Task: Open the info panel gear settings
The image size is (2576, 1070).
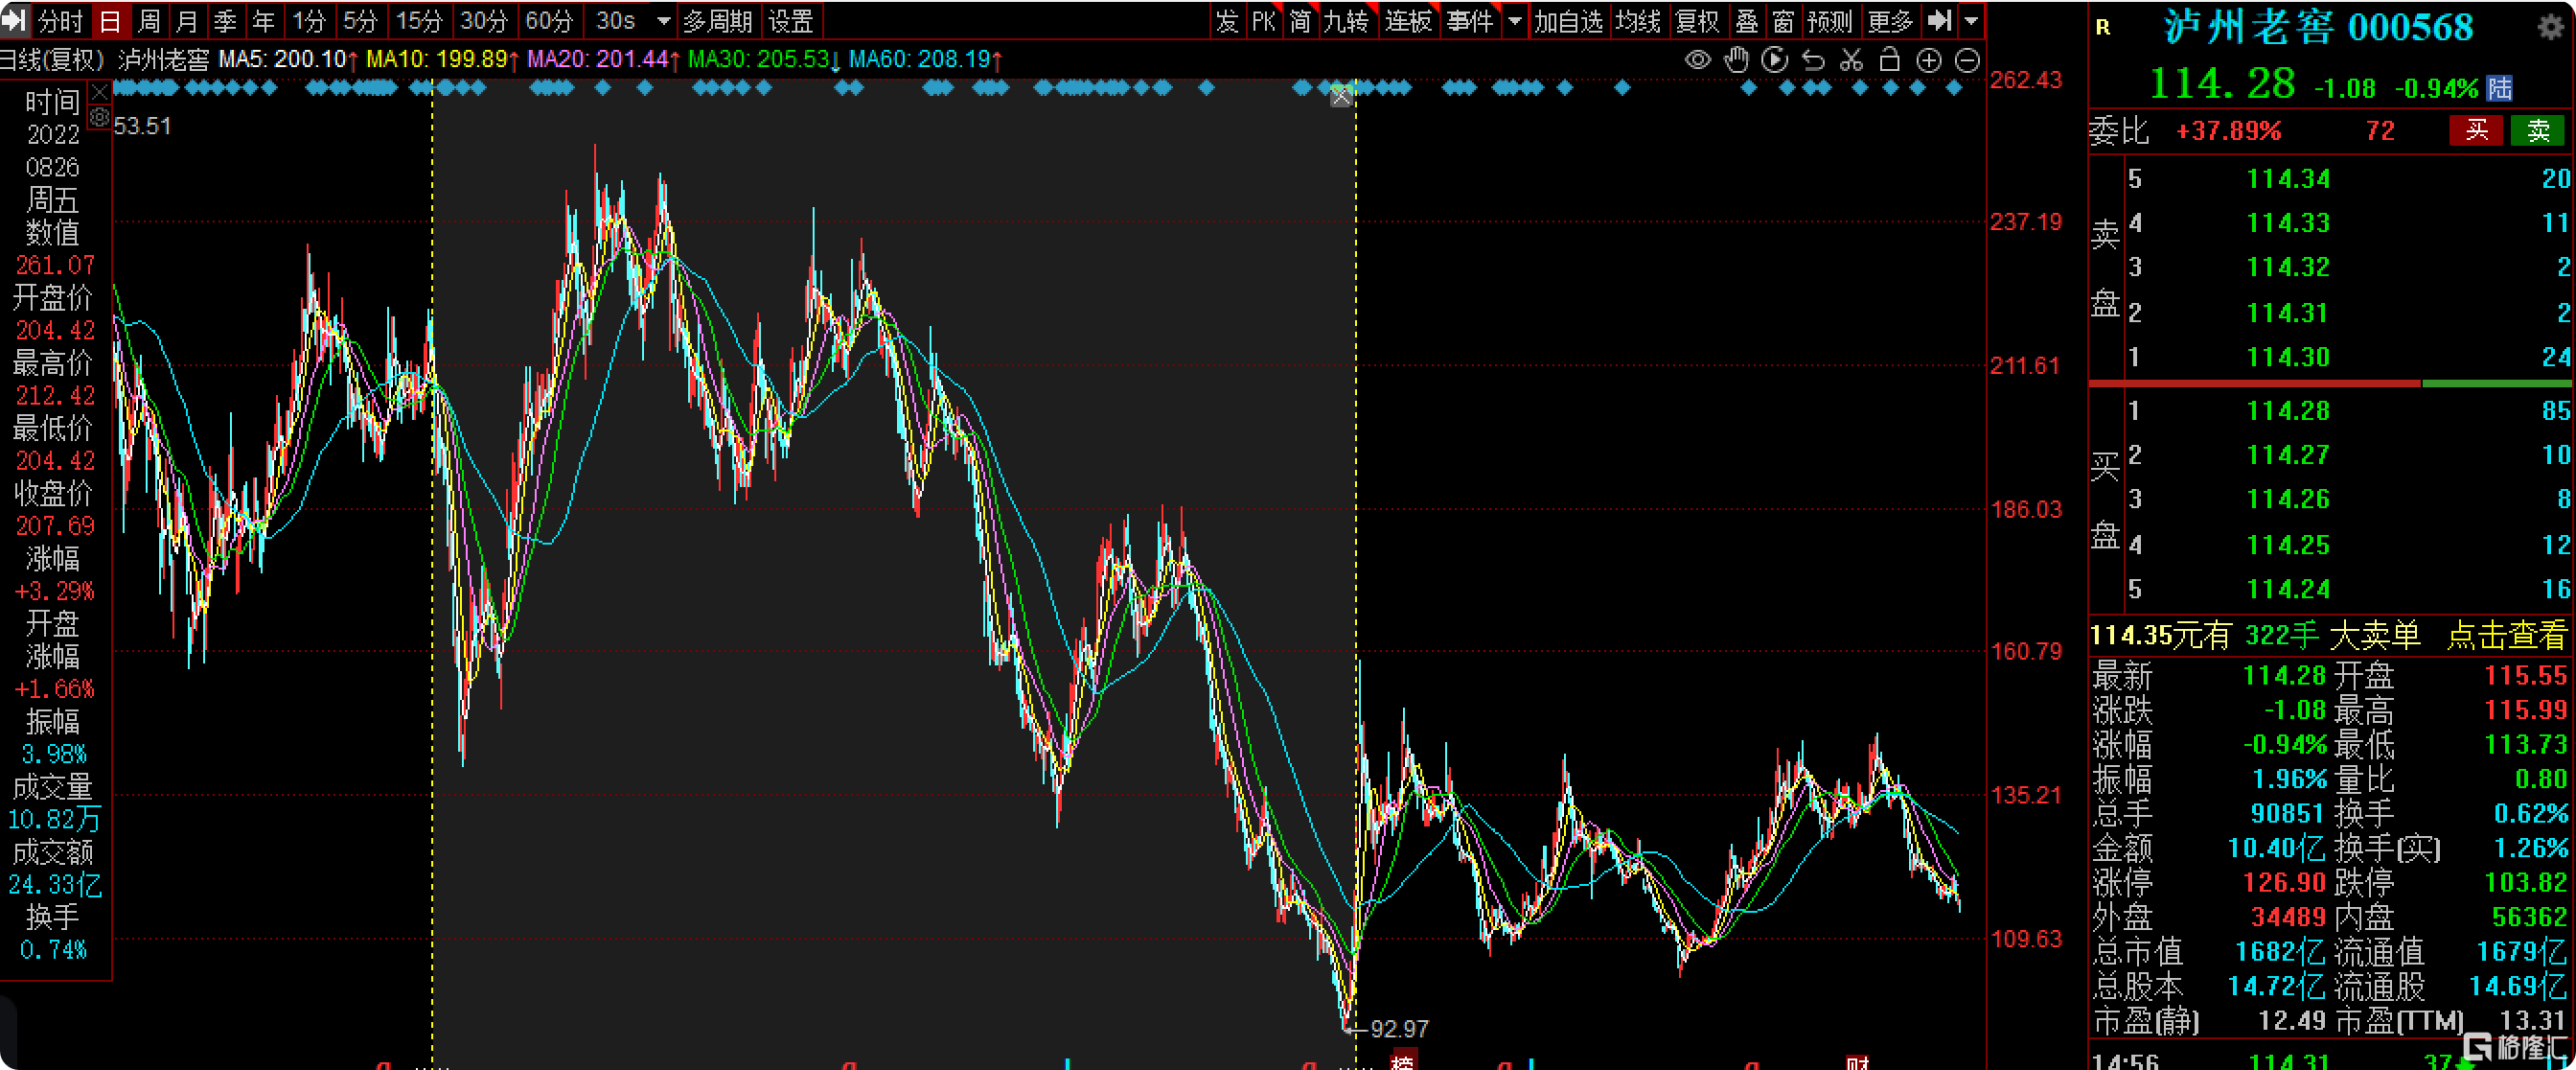Action: [x=99, y=118]
